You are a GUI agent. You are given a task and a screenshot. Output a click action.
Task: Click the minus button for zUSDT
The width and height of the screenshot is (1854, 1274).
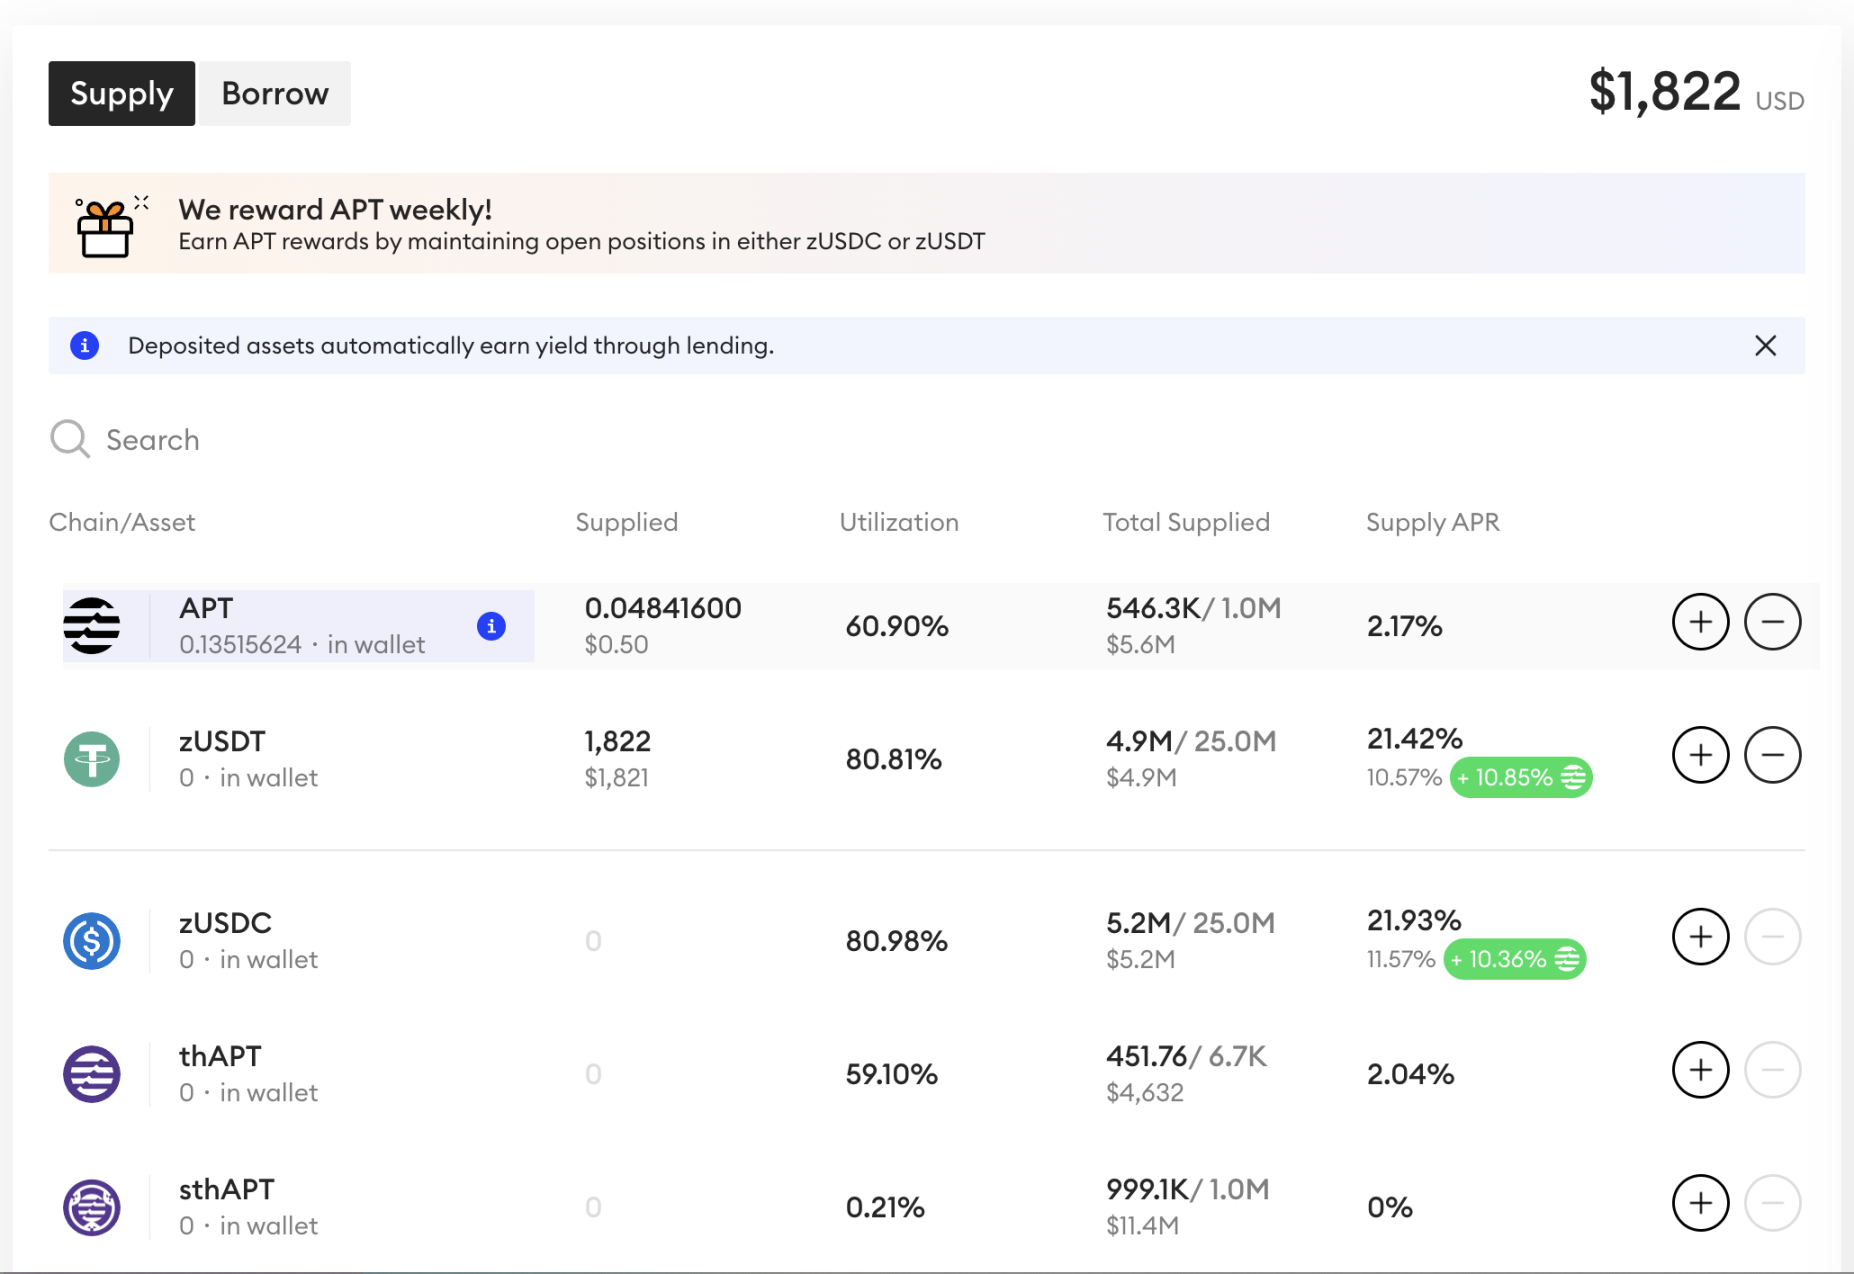[x=1772, y=755]
